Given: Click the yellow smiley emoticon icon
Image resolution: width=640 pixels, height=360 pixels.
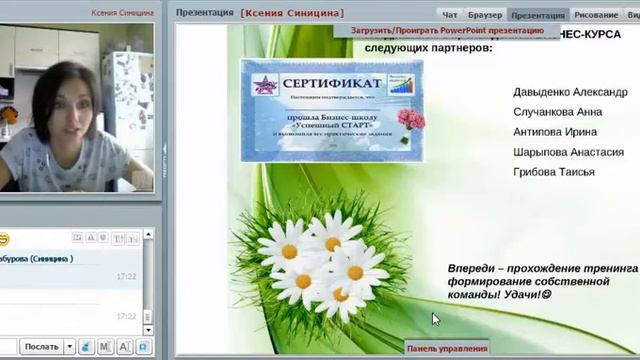Looking at the screenshot, I should coord(3,239).
